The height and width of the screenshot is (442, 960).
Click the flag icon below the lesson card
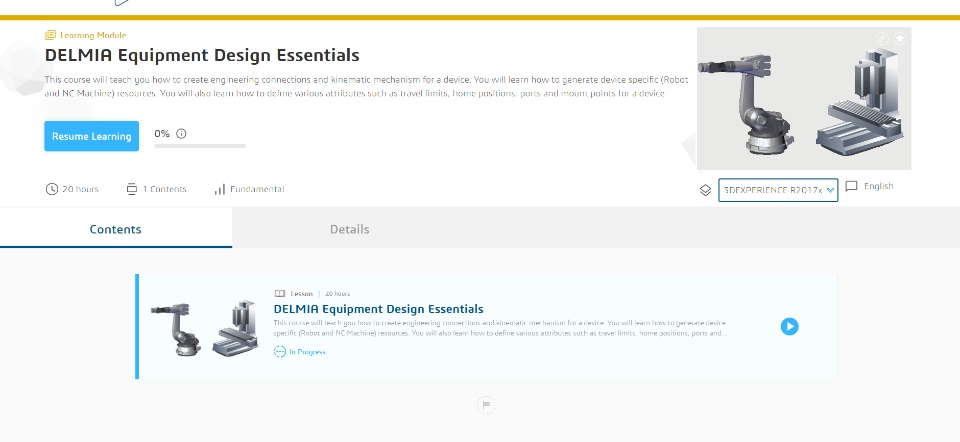(x=486, y=405)
